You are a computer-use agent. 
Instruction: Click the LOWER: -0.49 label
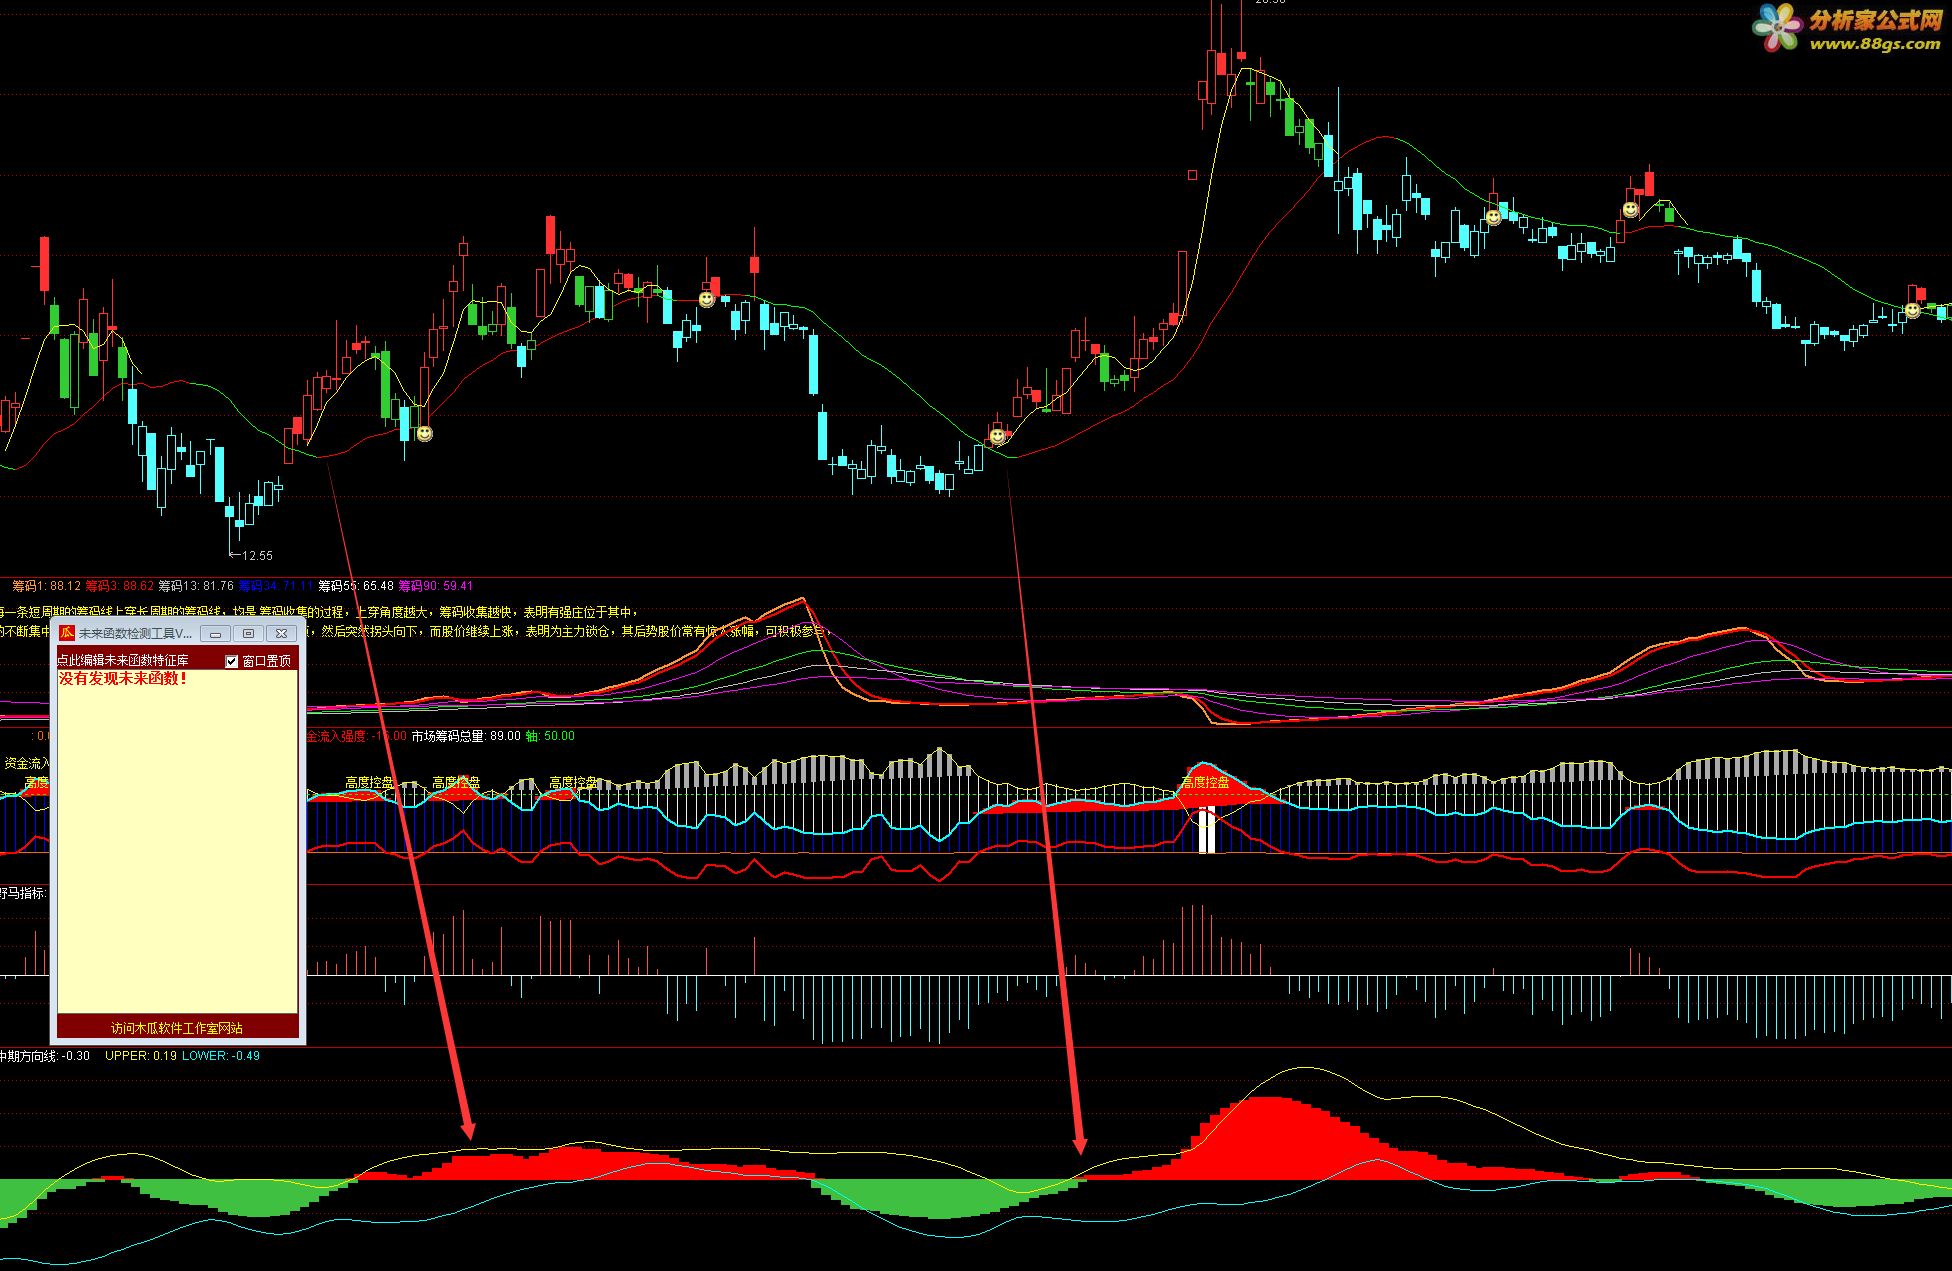221,1056
